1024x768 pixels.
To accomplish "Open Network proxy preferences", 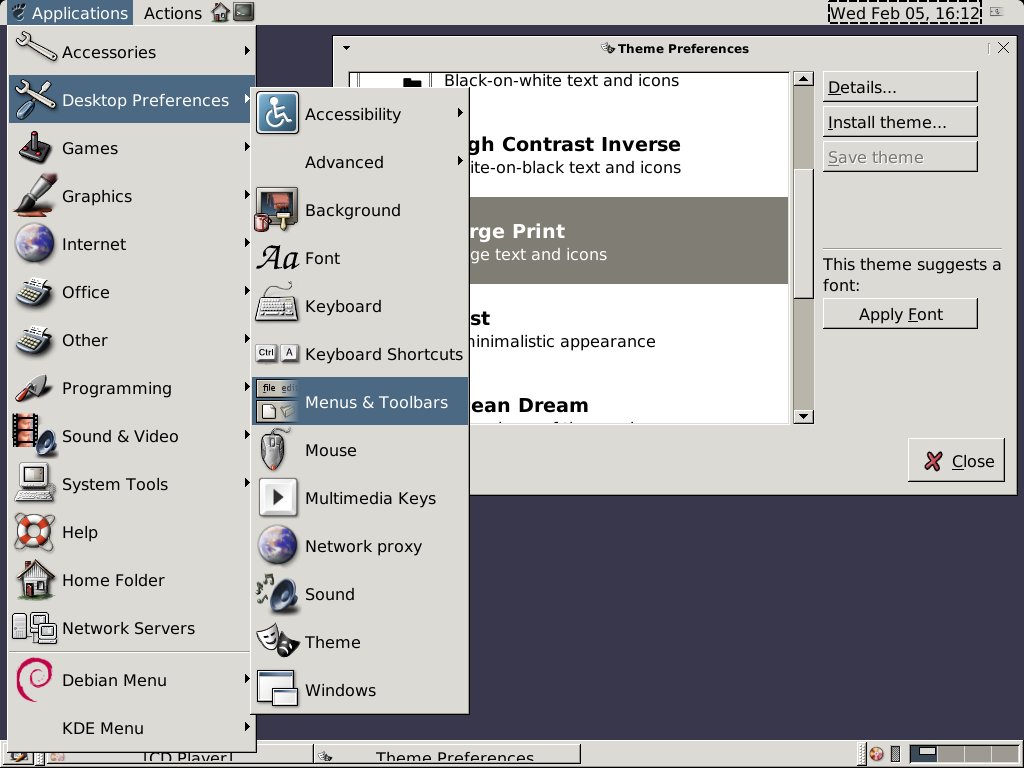I will click(360, 545).
